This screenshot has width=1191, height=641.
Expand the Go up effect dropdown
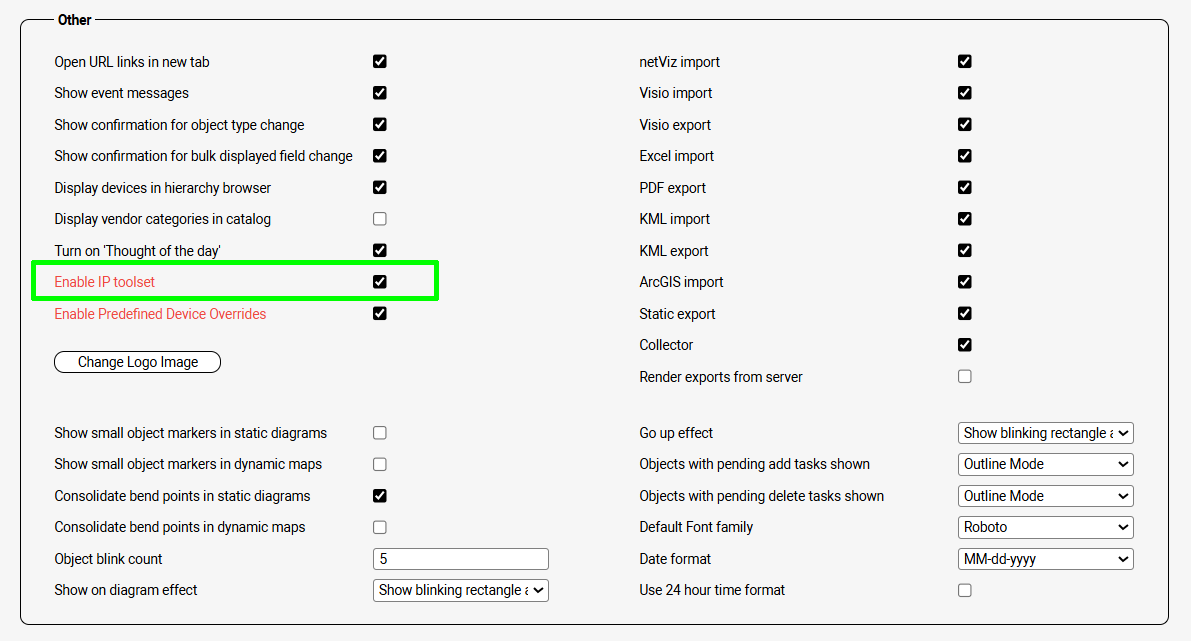tap(1045, 433)
